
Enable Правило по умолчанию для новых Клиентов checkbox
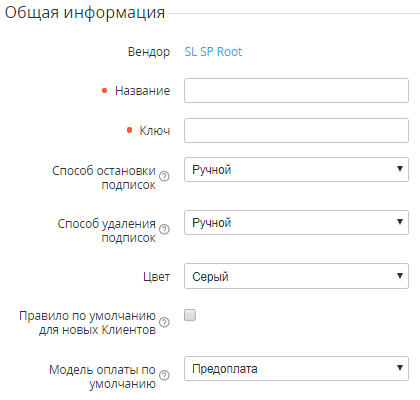click(x=190, y=315)
